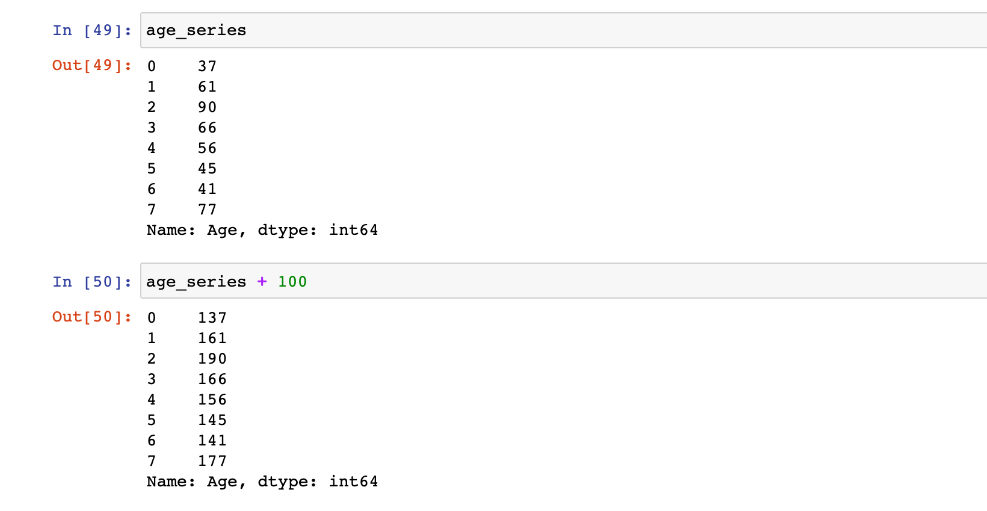This screenshot has width=987, height=511.
Task: Select the In [50] prompt label
Action: point(93,281)
